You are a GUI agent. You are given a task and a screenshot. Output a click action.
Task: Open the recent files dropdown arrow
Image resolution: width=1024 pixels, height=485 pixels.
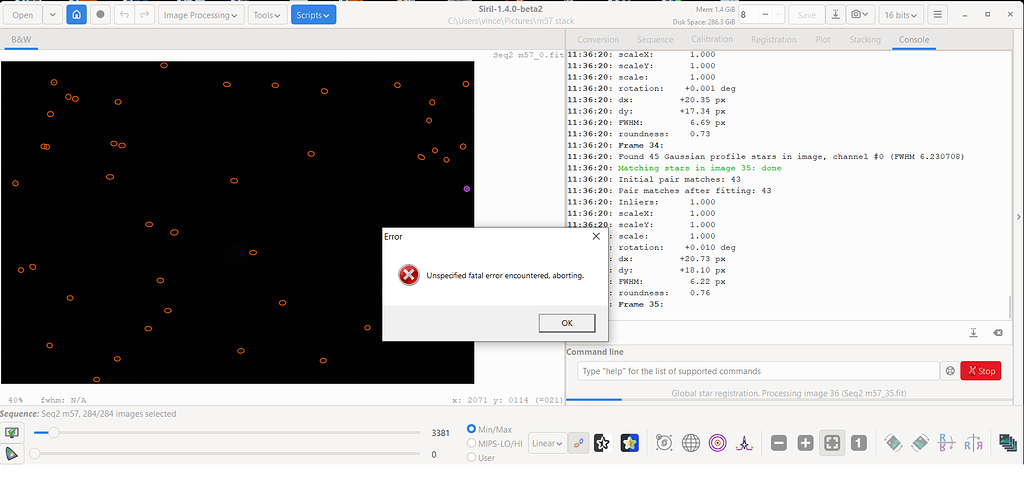coord(54,15)
